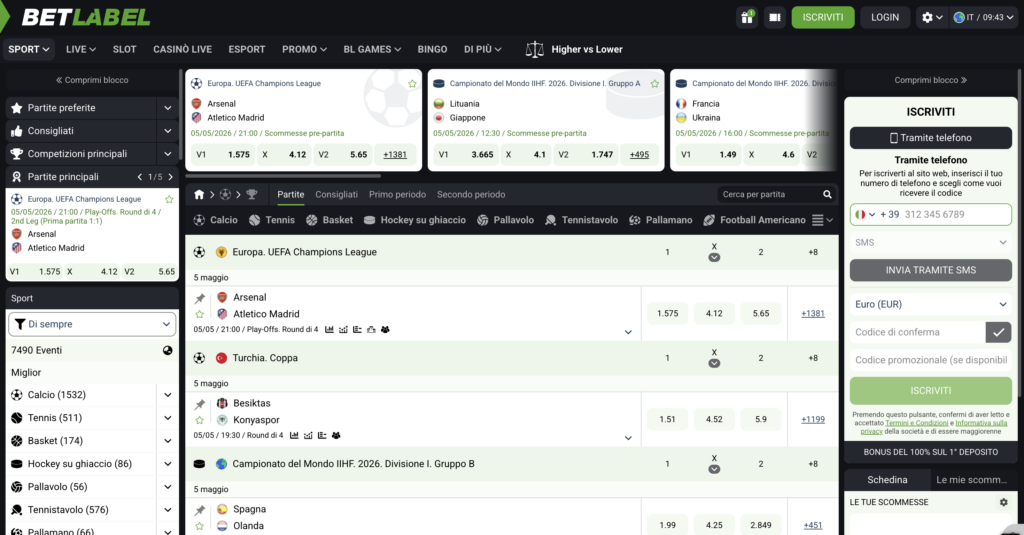The height and width of the screenshot is (535, 1024).
Task: Favorite the Arsenal vs Atletico Madrid top card
Action: pyautogui.click(x=412, y=84)
